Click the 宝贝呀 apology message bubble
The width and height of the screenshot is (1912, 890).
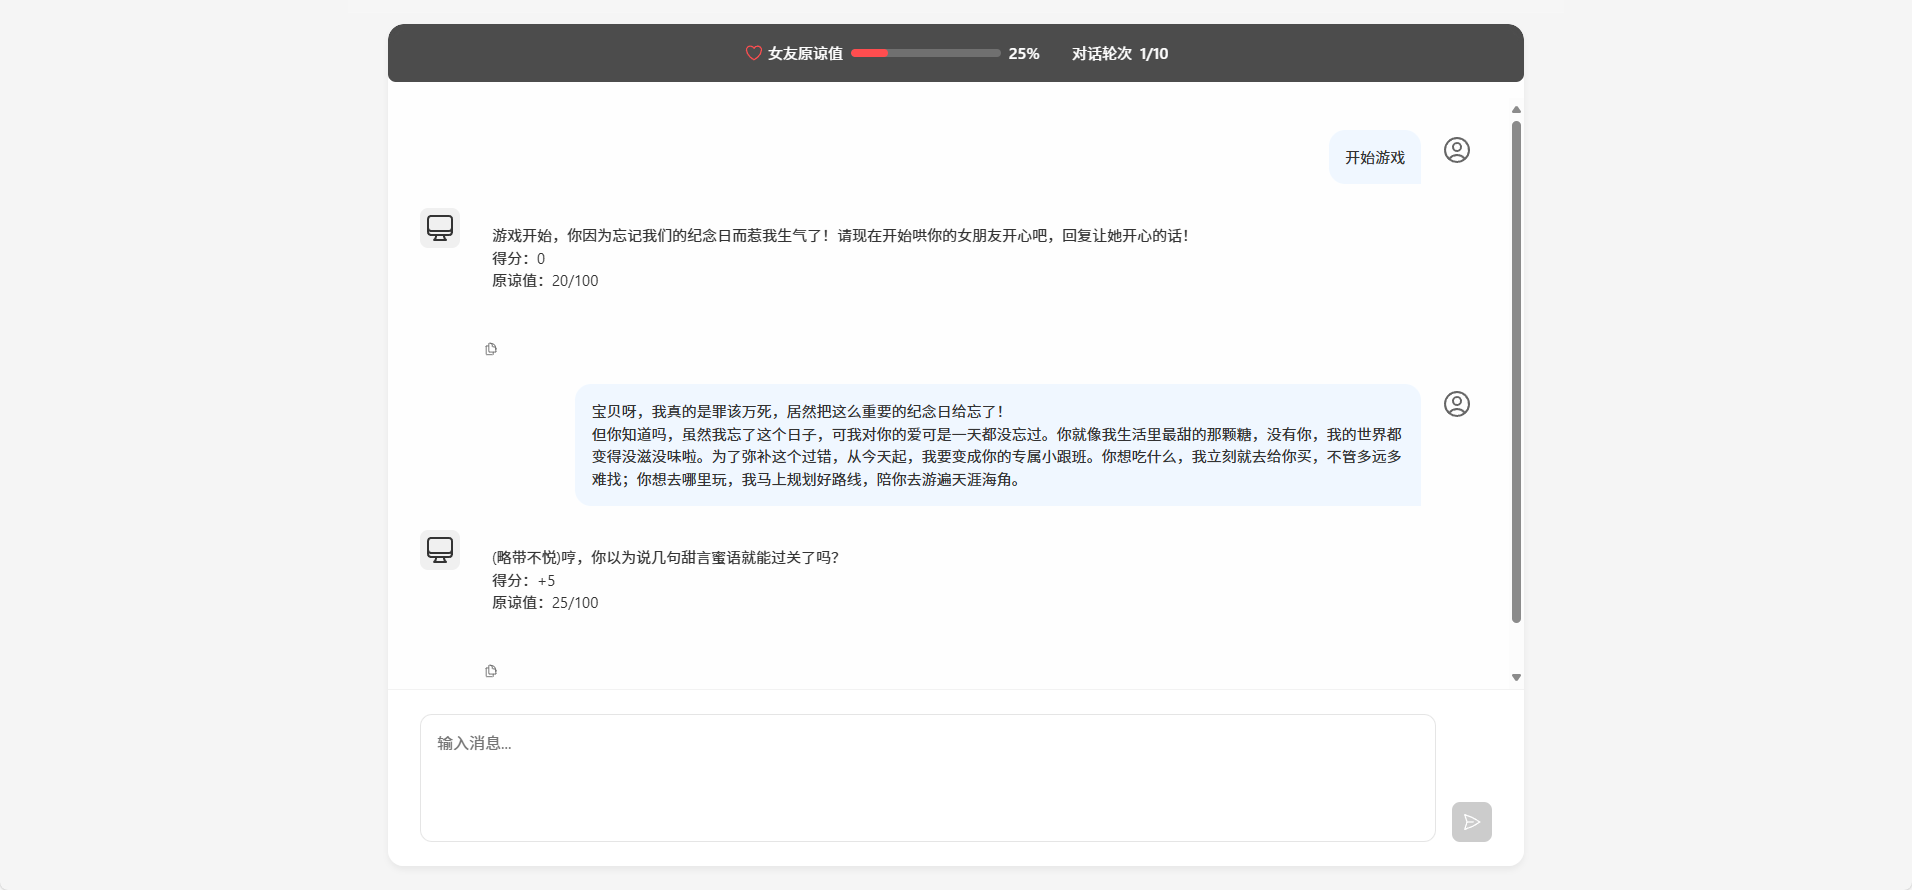pyautogui.click(x=998, y=445)
